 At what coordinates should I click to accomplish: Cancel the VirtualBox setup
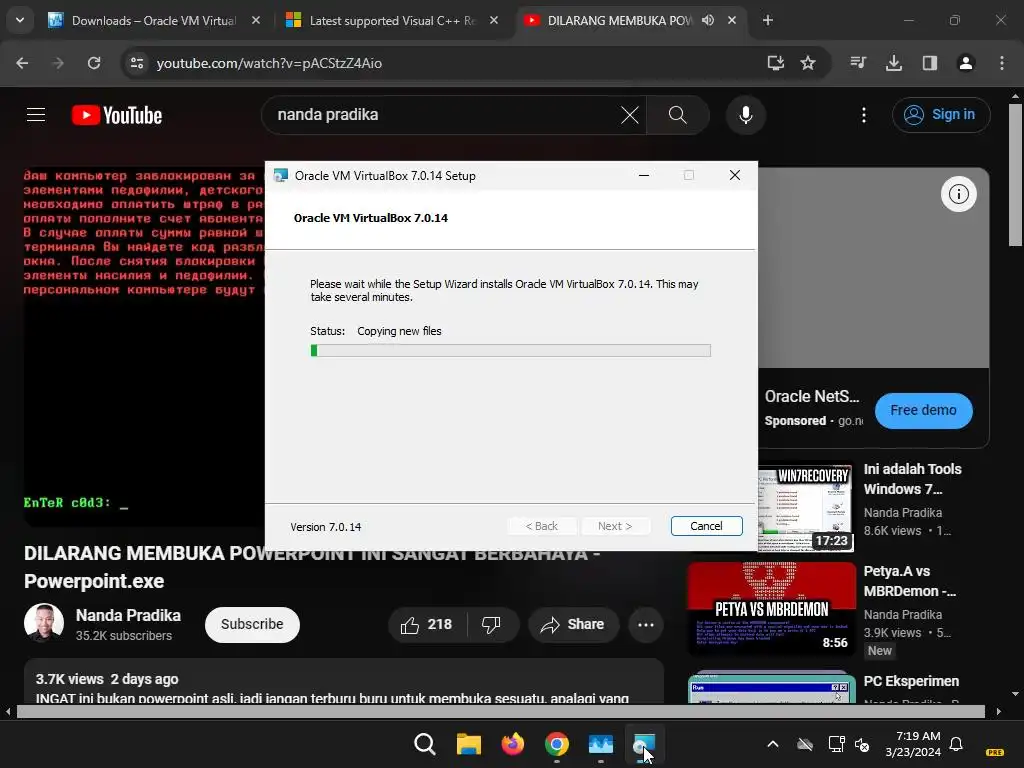[x=707, y=526]
